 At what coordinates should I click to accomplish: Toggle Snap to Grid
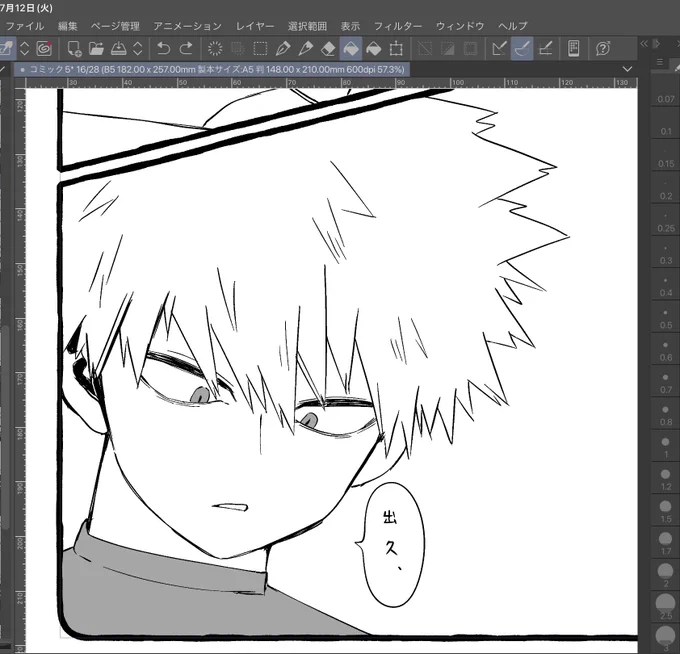point(545,48)
